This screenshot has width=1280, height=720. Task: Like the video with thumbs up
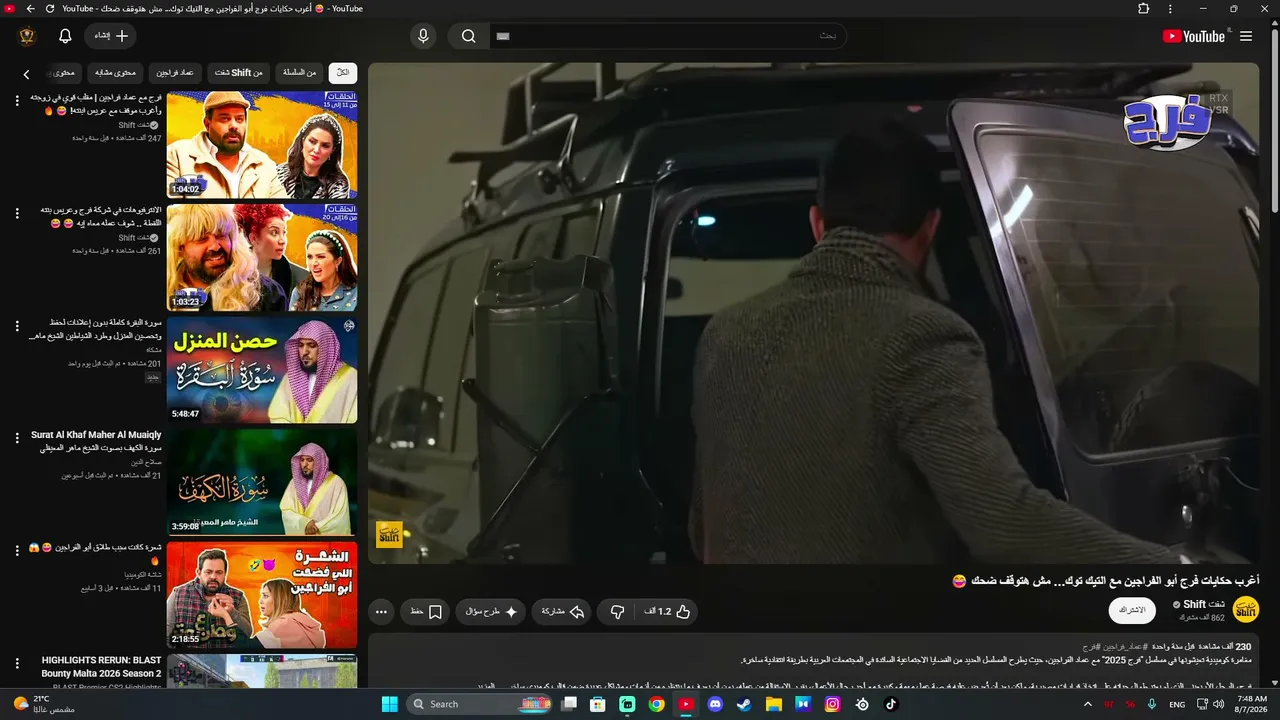pos(670,611)
